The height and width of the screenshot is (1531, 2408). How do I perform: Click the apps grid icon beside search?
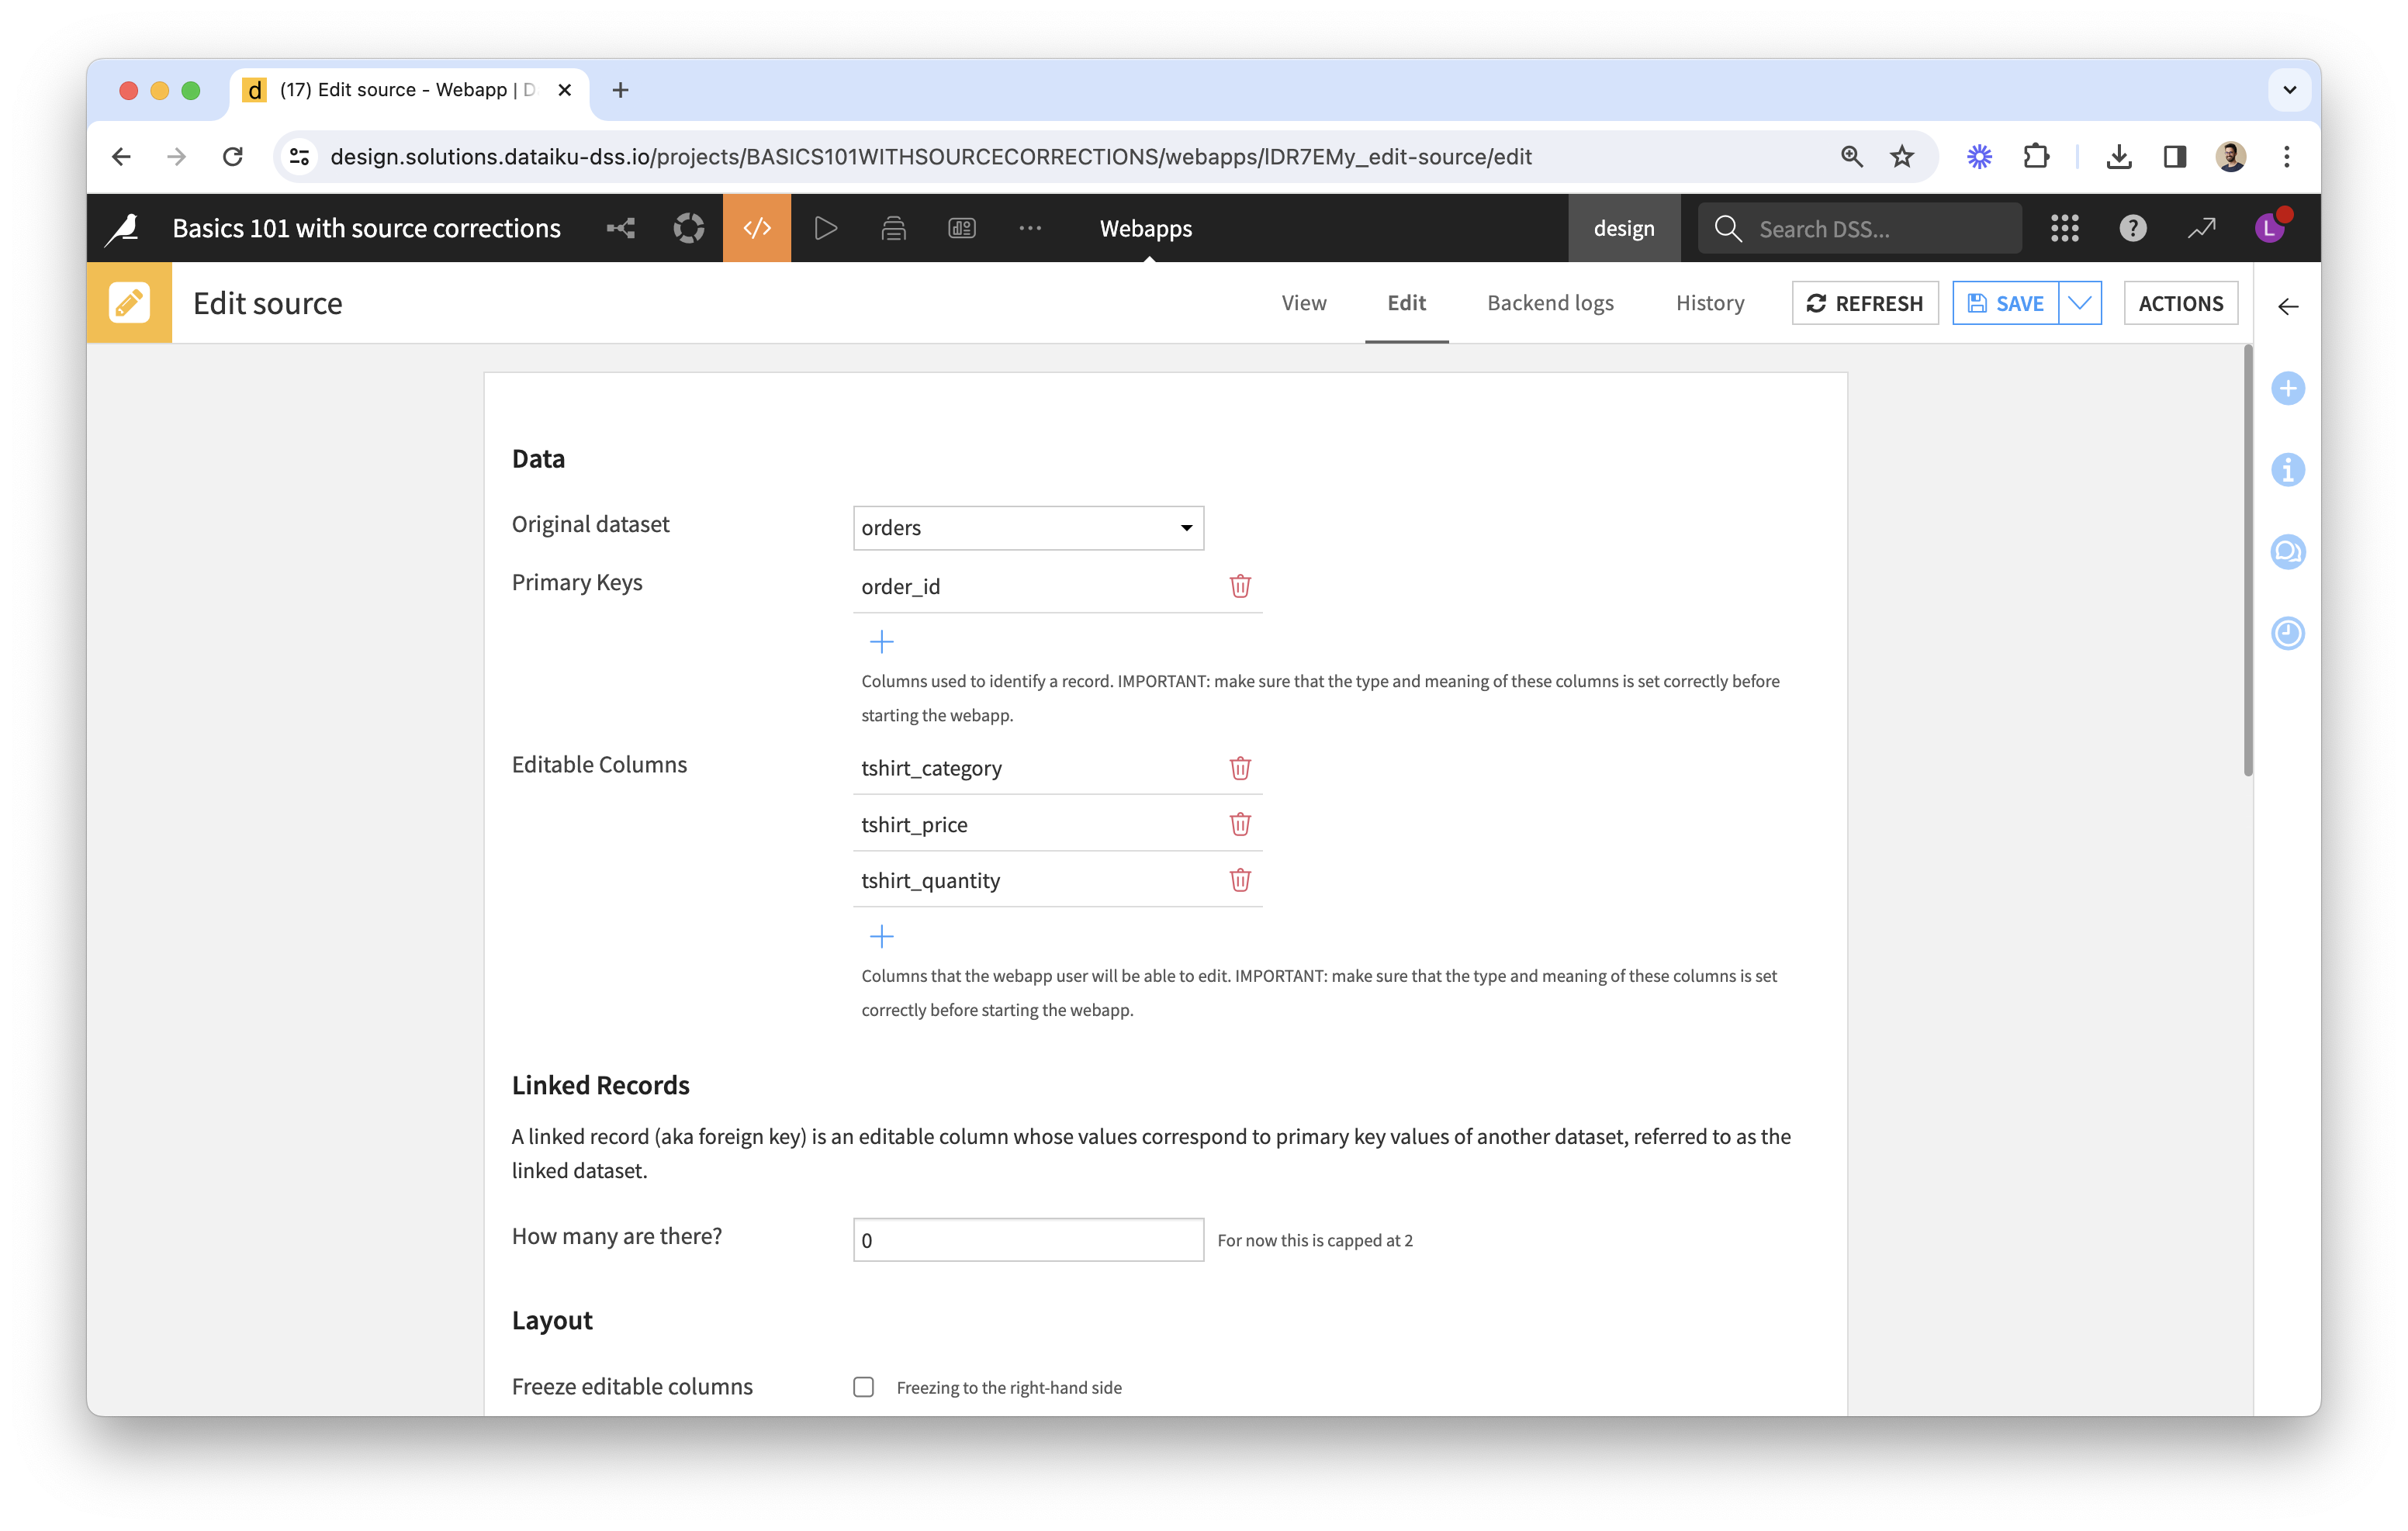pyautogui.click(x=2063, y=227)
